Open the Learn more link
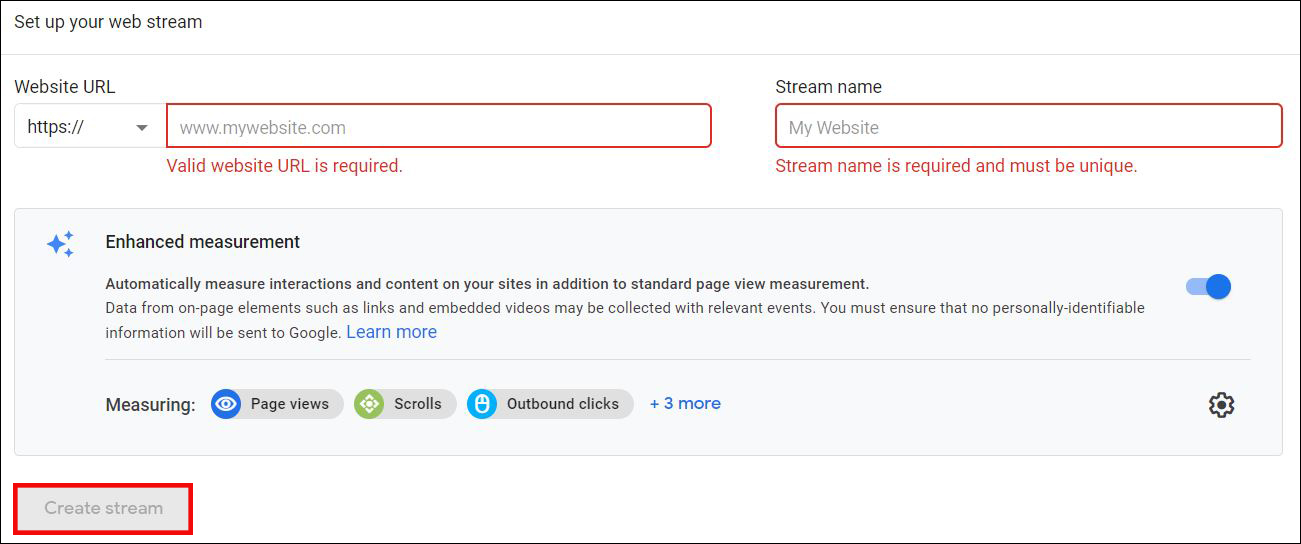Screen dimensions: 1301x544 391,332
